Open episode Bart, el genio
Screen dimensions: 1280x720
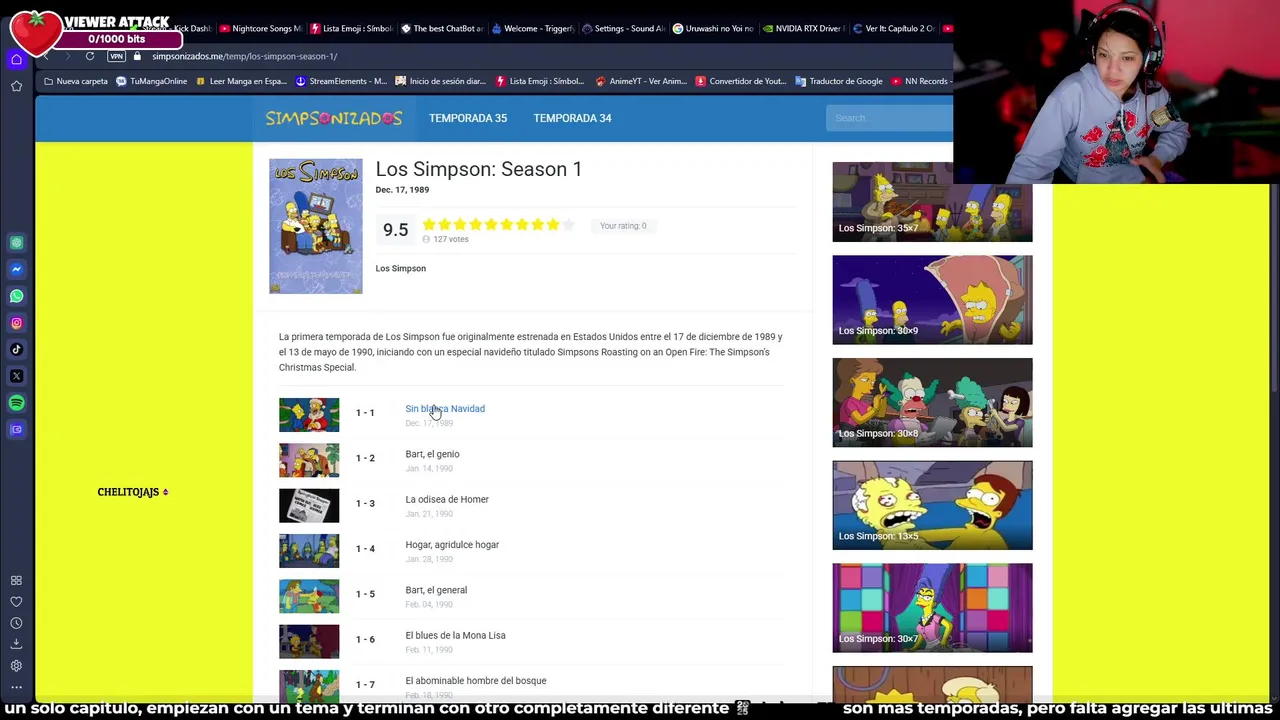point(432,454)
